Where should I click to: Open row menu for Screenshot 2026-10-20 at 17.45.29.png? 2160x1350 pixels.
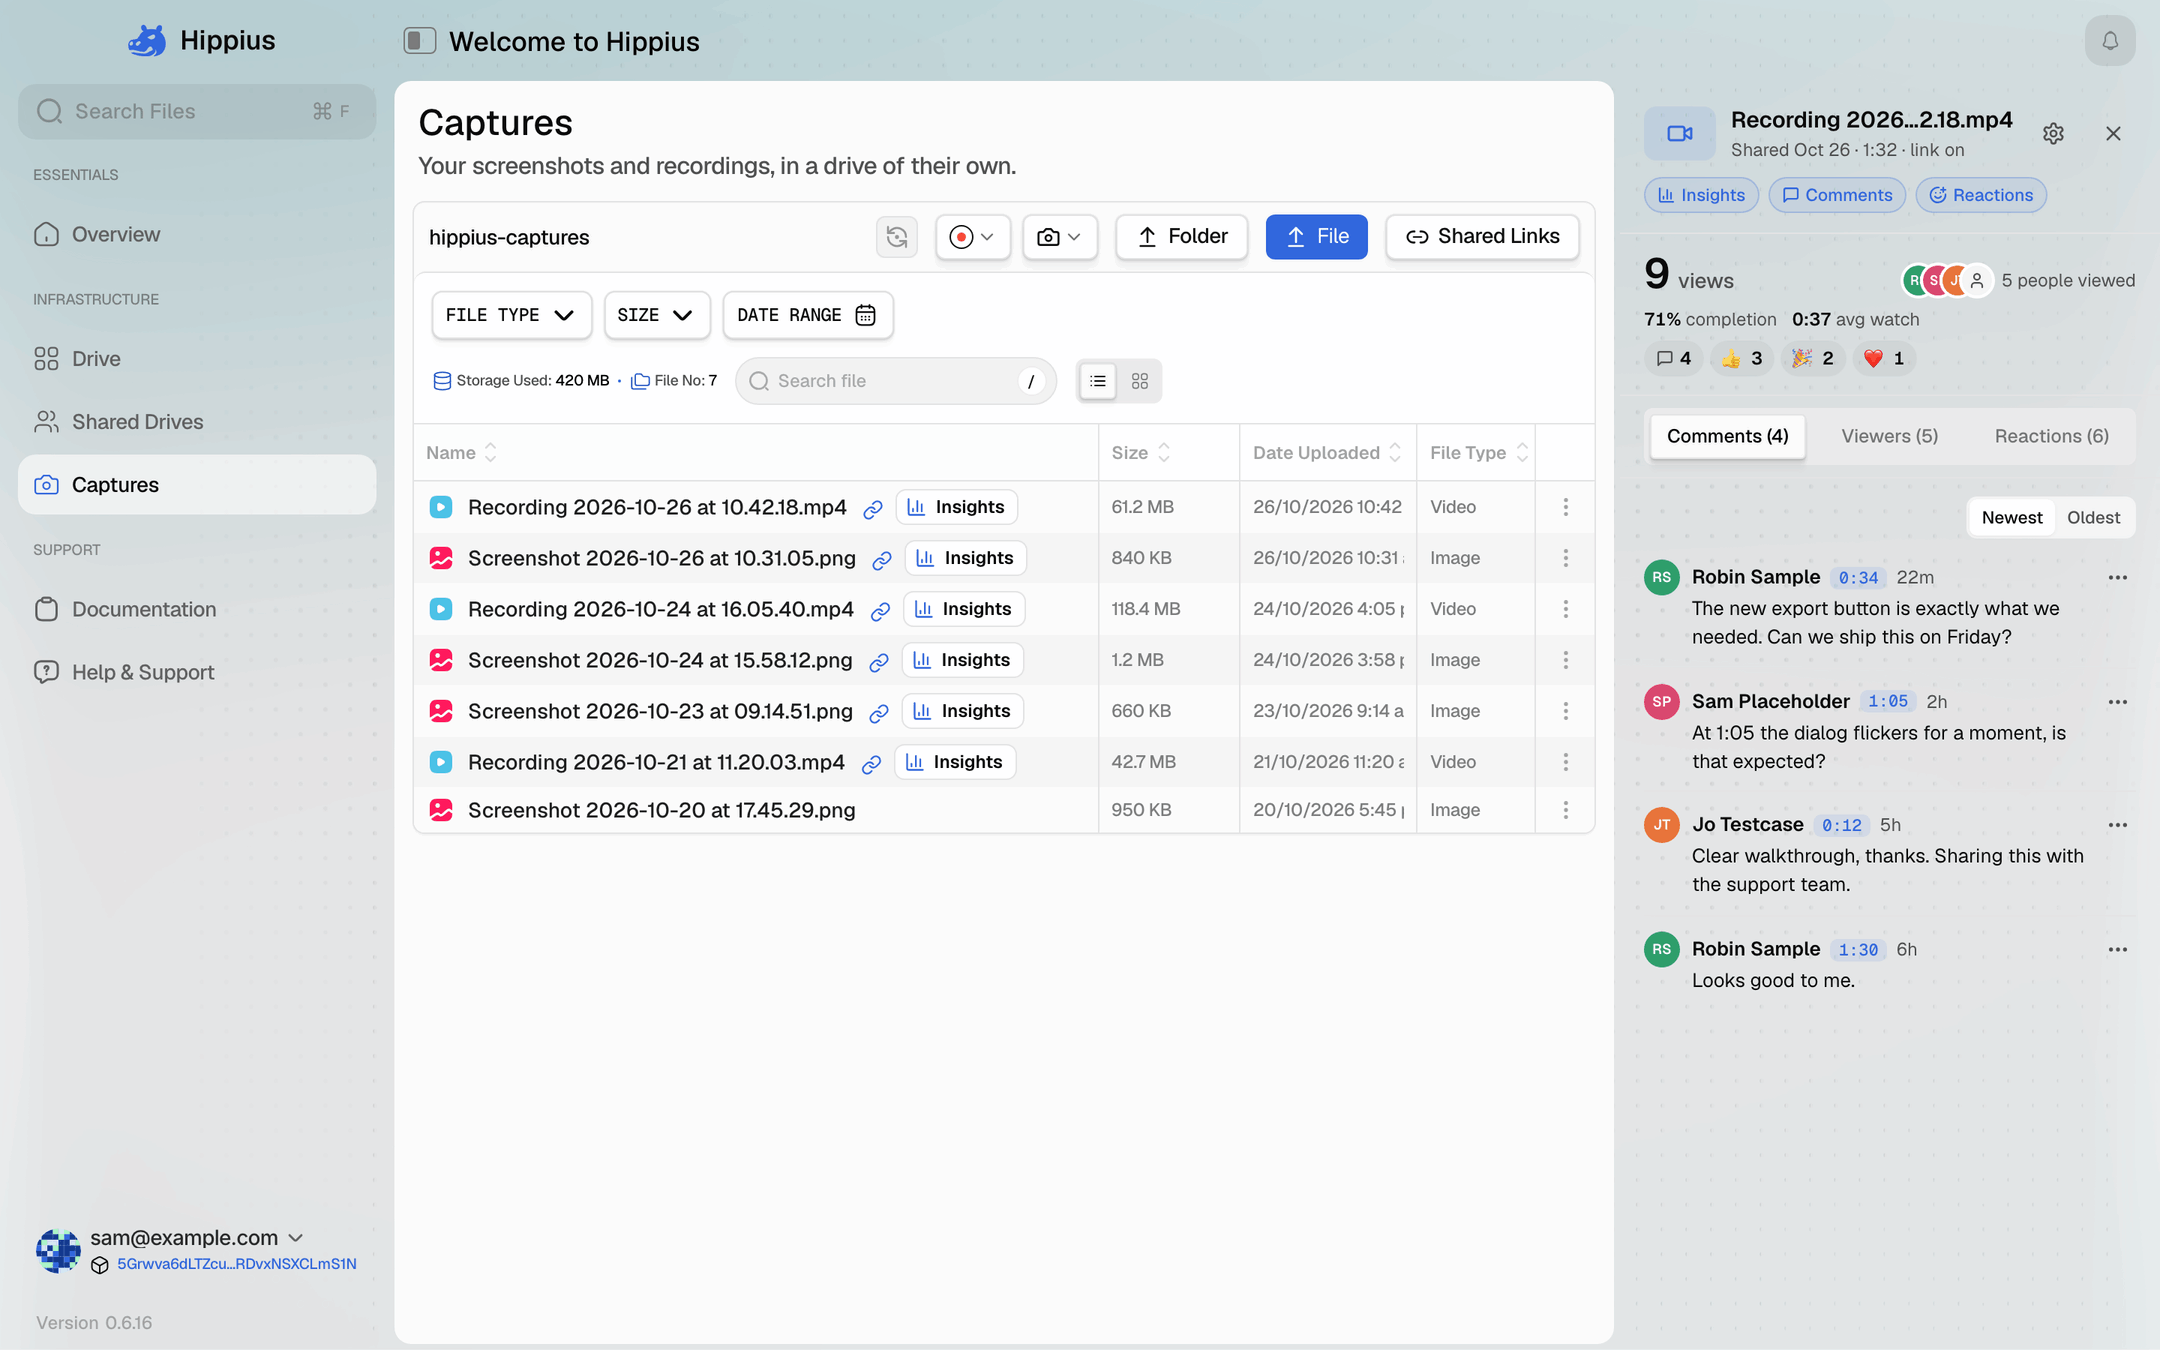point(1566,810)
